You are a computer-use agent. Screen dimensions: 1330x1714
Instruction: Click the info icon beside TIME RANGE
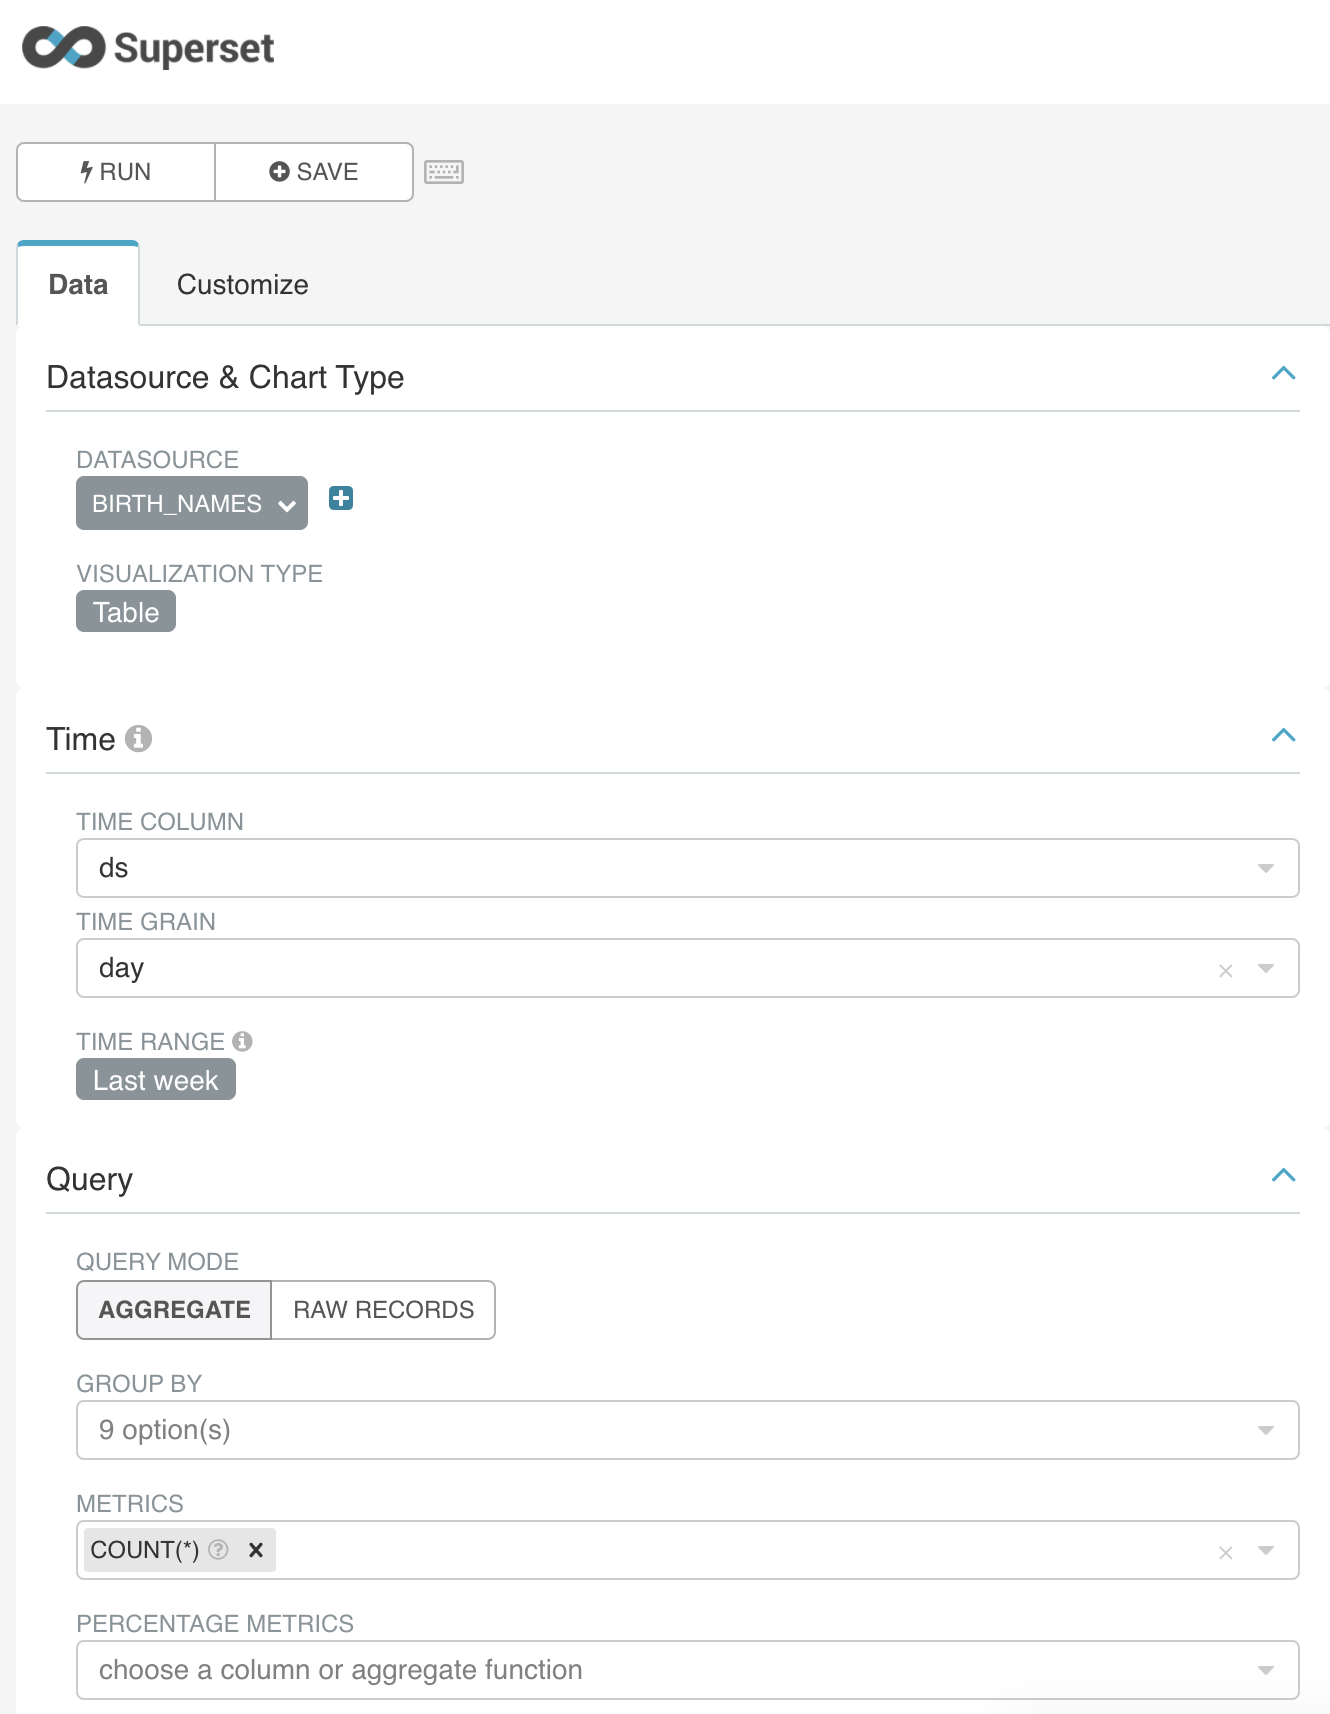pos(242,1041)
